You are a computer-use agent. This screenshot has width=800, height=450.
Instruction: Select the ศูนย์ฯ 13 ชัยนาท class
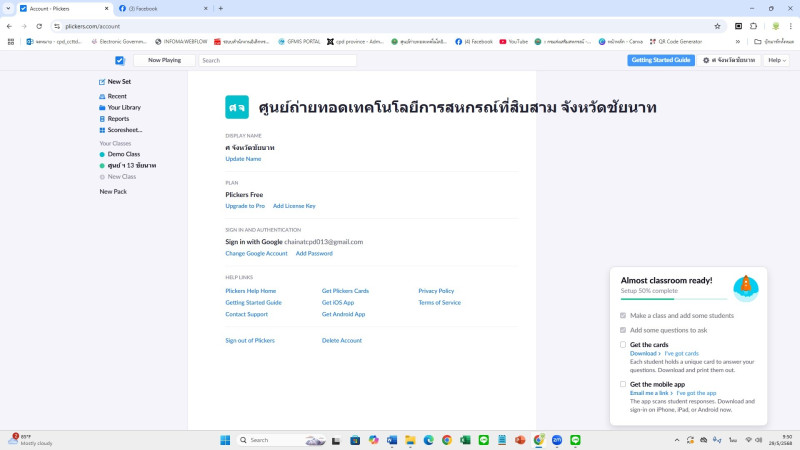[128, 165]
